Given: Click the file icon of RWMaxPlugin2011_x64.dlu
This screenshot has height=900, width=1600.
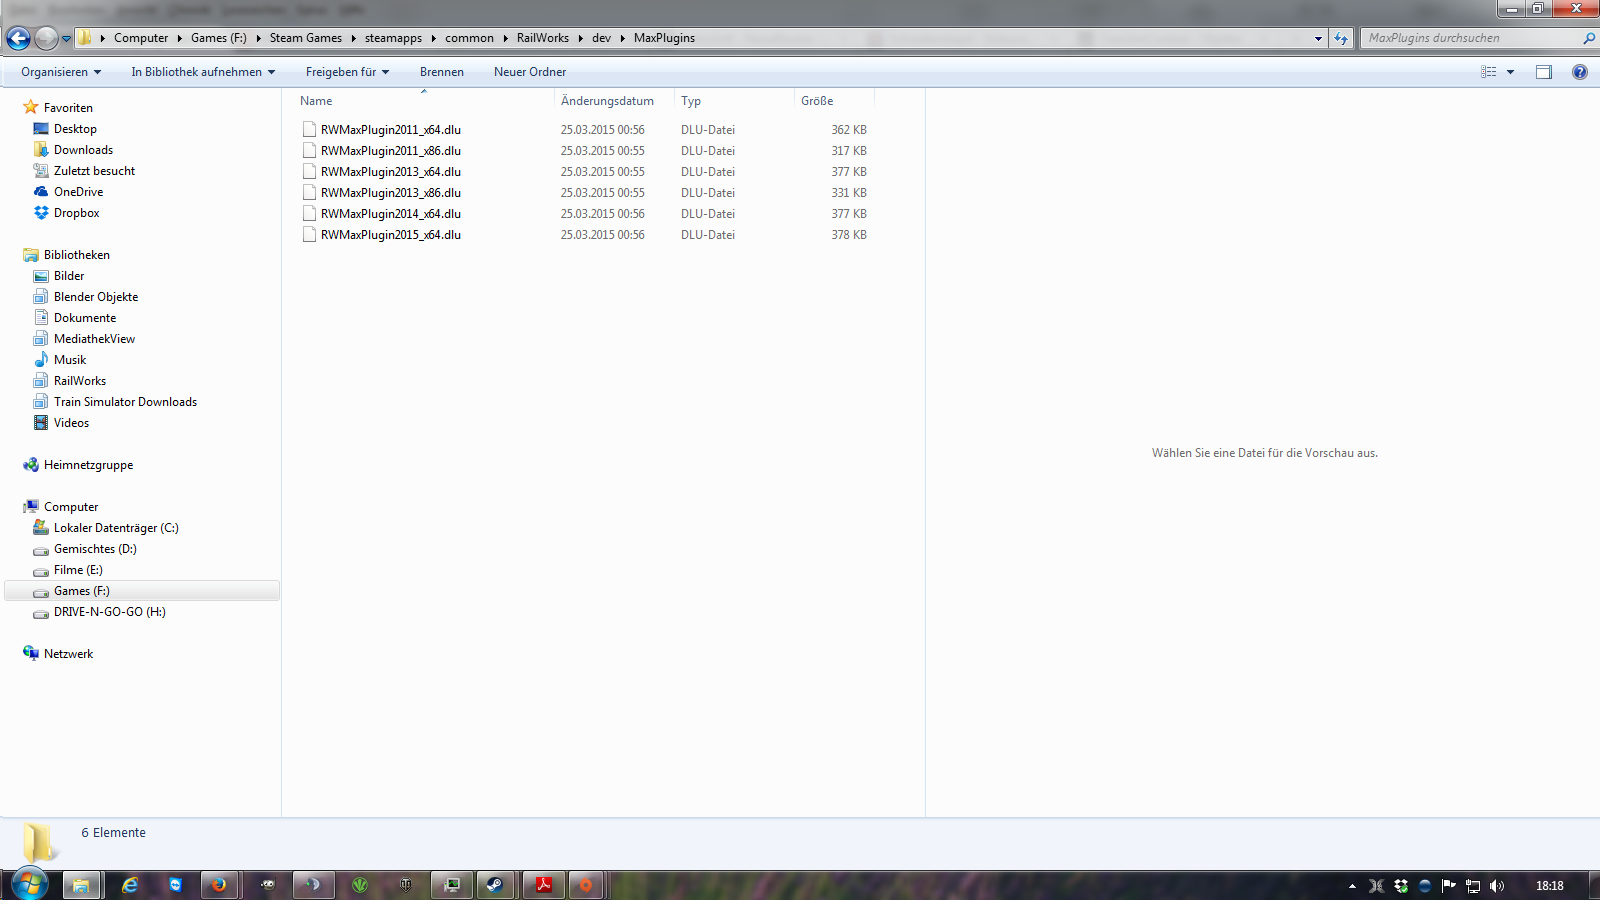Looking at the screenshot, I should (x=310, y=130).
